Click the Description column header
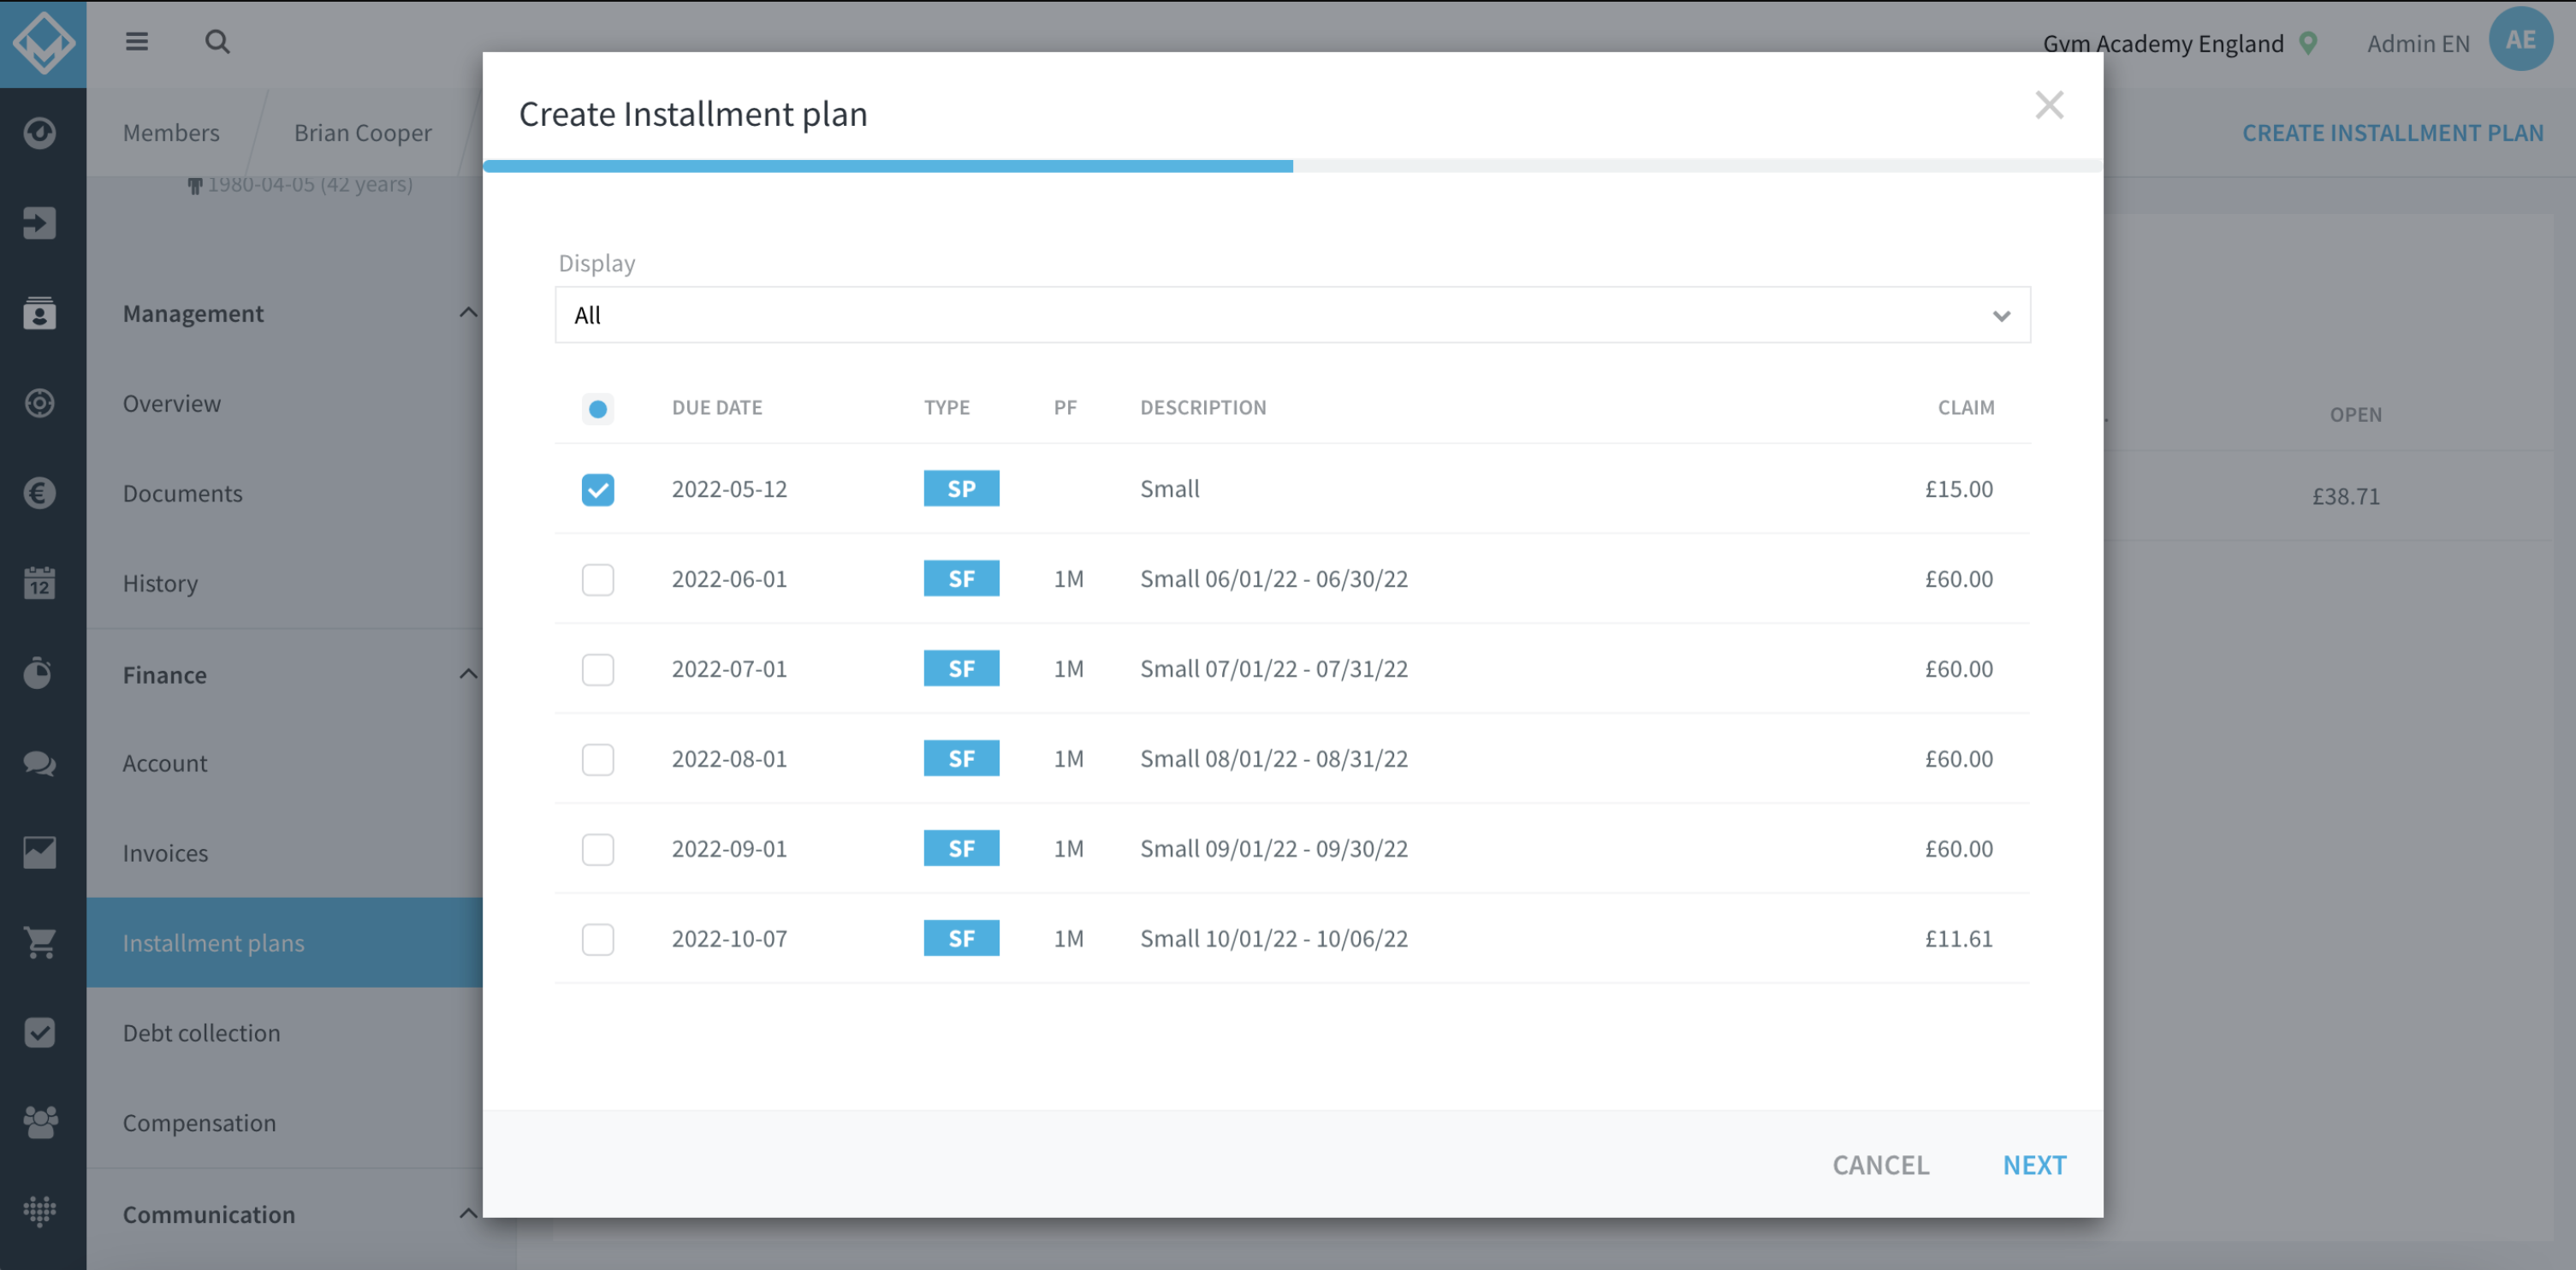2576x1270 pixels. [1203, 407]
